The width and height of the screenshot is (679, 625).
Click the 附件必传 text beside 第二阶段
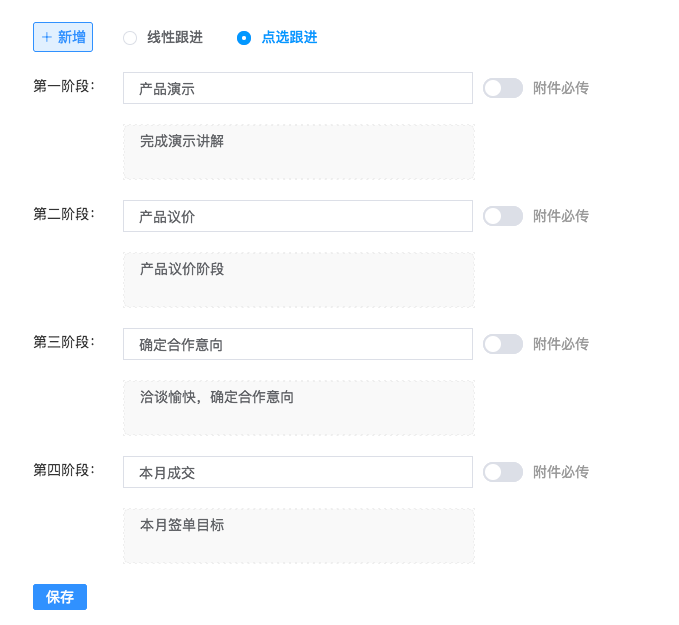coord(561,216)
